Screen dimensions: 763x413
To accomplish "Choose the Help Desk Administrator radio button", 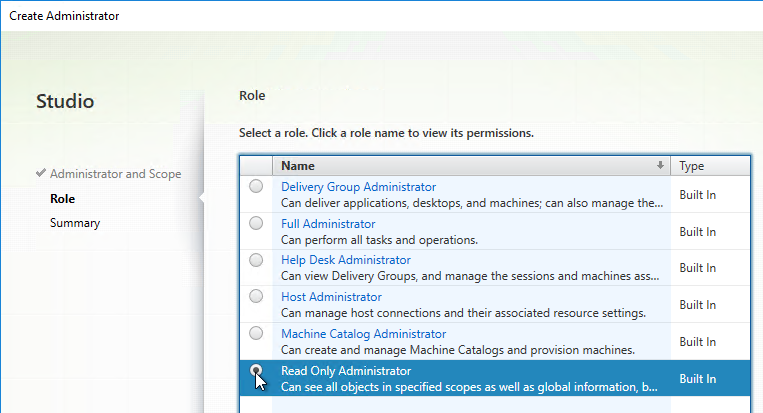I will click(256, 260).
